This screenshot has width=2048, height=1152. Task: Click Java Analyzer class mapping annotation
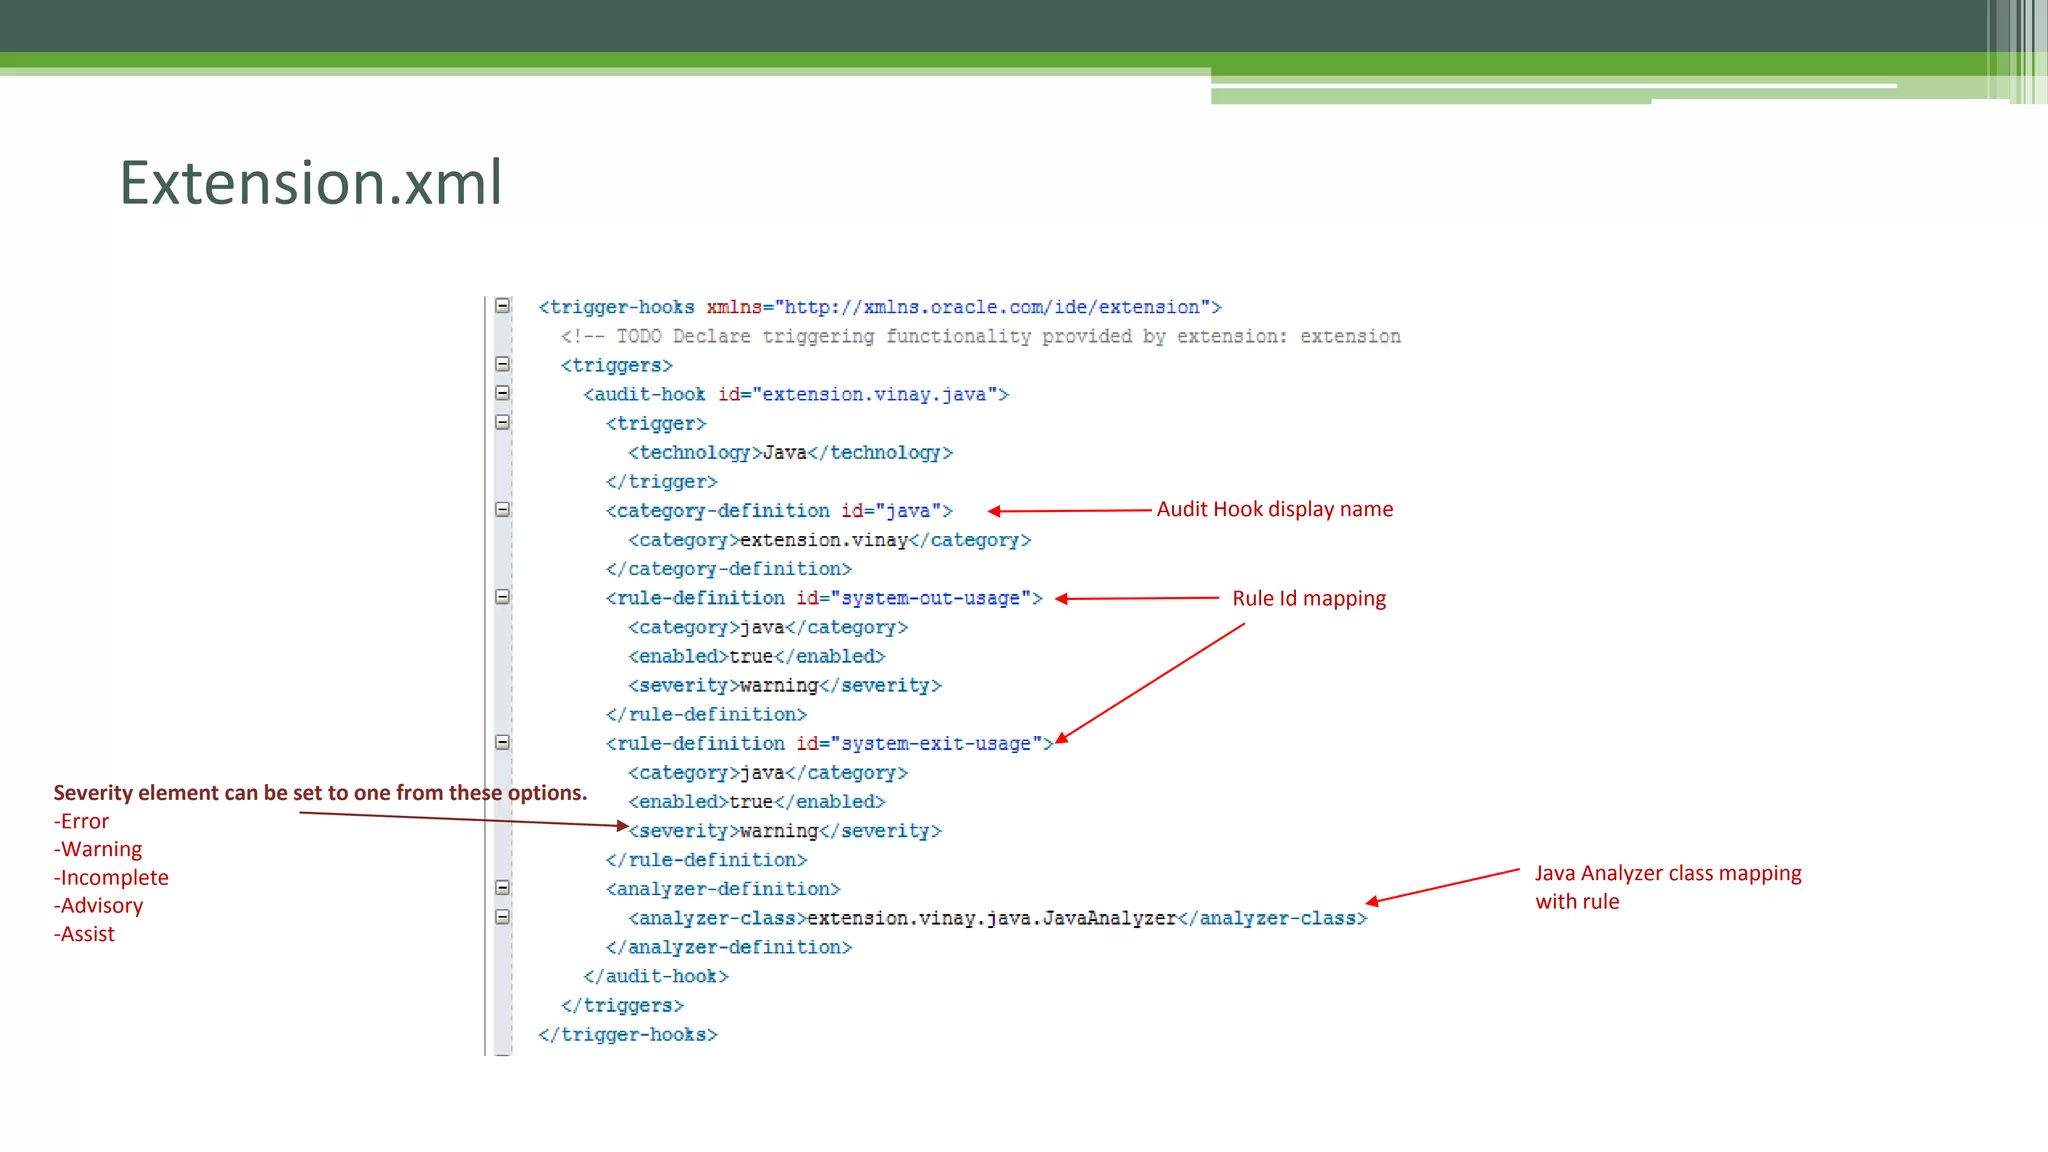point(1667,886)
